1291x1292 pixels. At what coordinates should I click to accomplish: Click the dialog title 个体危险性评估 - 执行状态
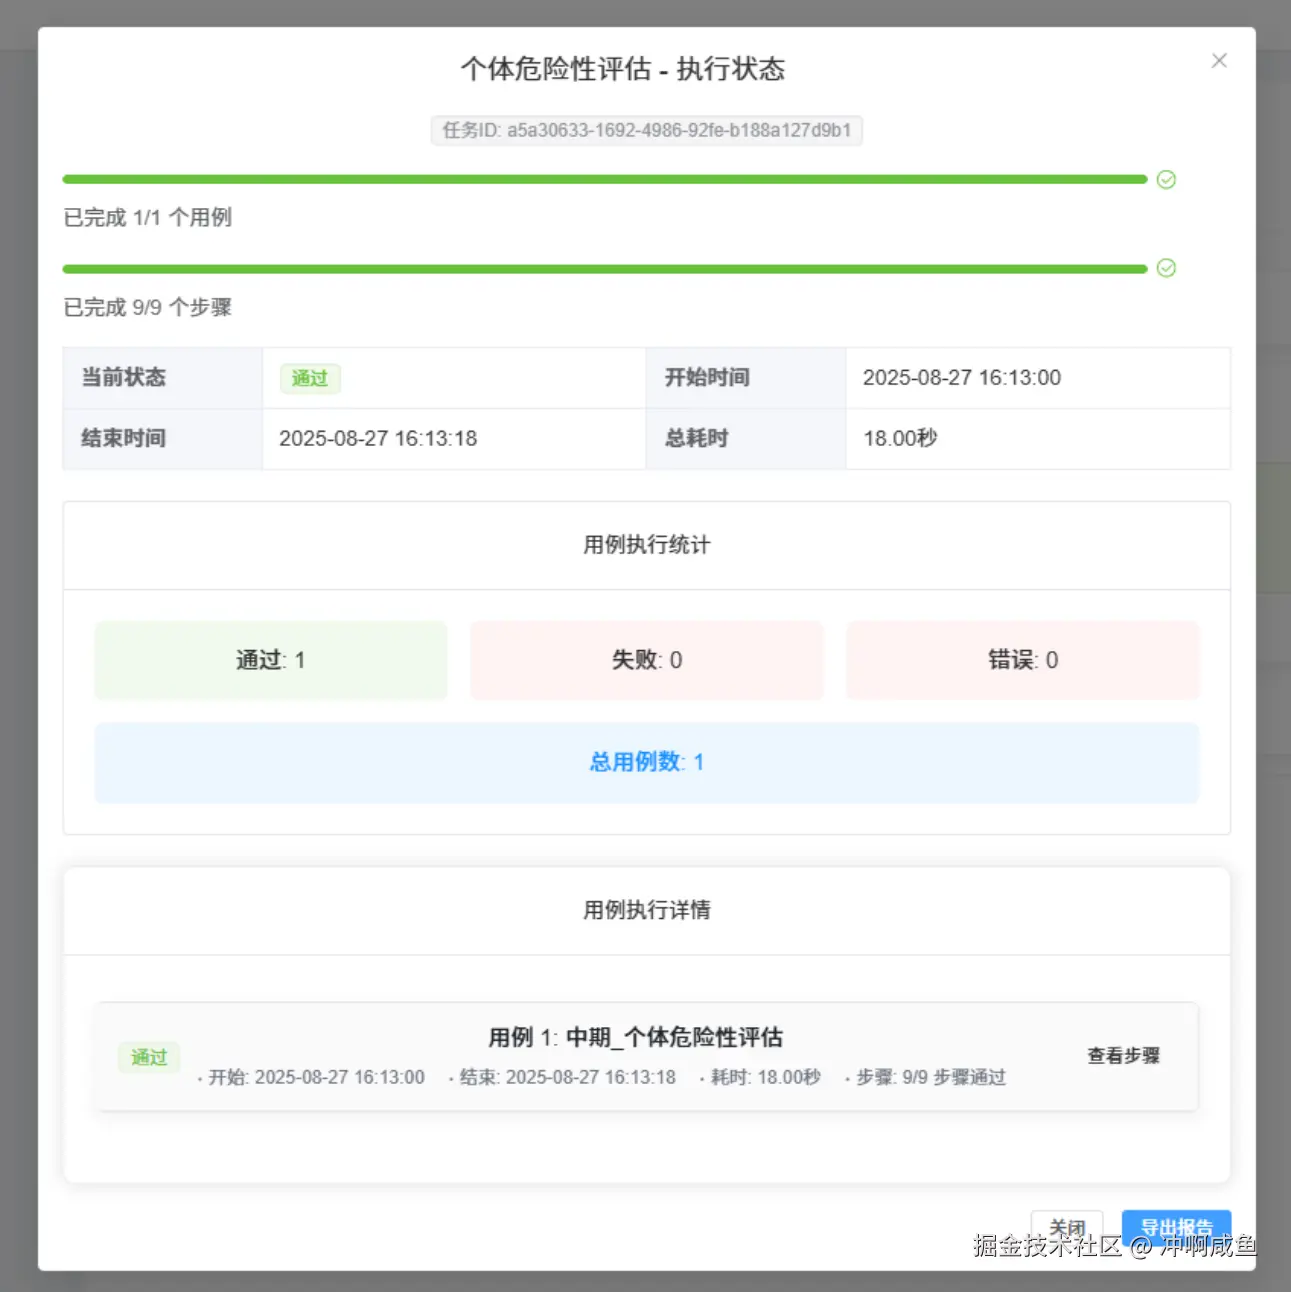pyautogui.click(x=623, y=69)
